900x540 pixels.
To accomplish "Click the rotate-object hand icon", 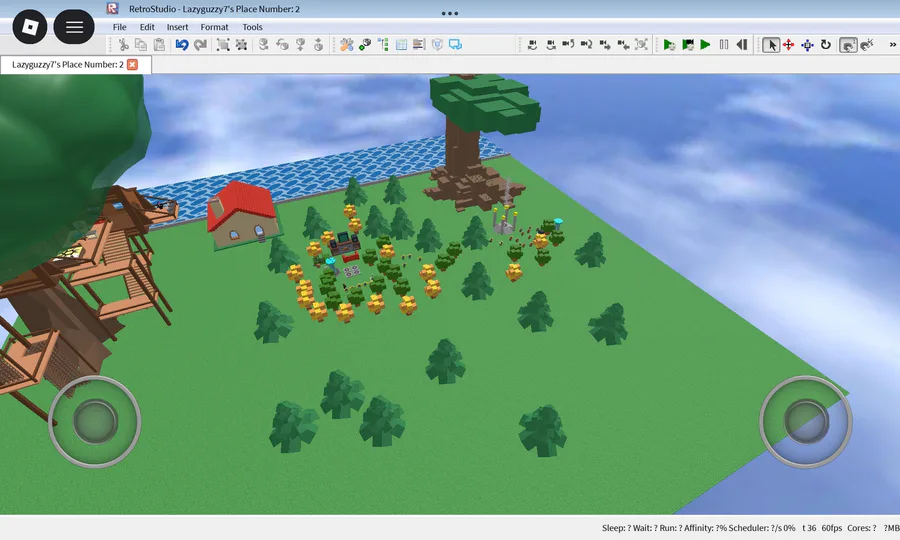I will (x=282, y=45).
